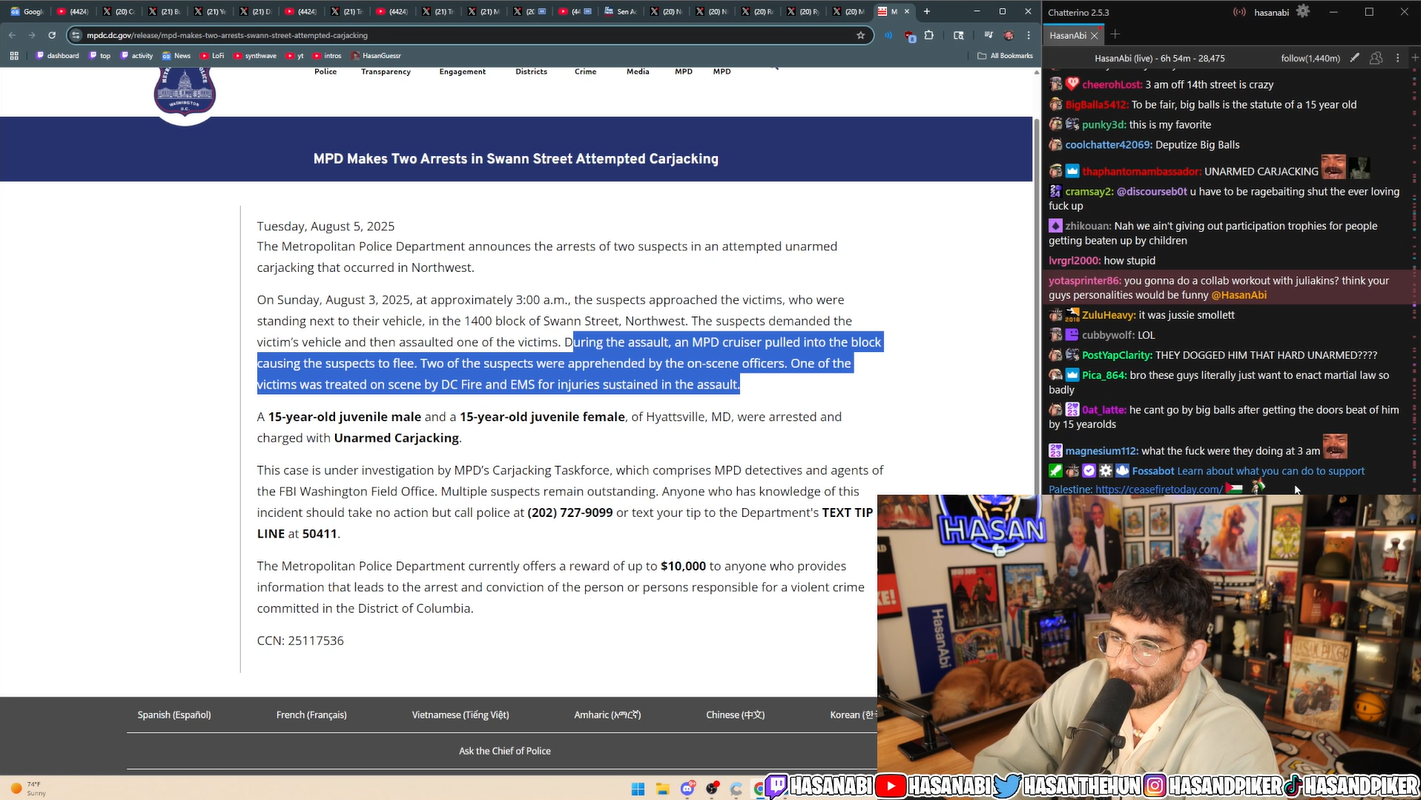Screen dimensions: 1421x800
Task: Open the Crime site menu
Action: click(x=585, y=72)
